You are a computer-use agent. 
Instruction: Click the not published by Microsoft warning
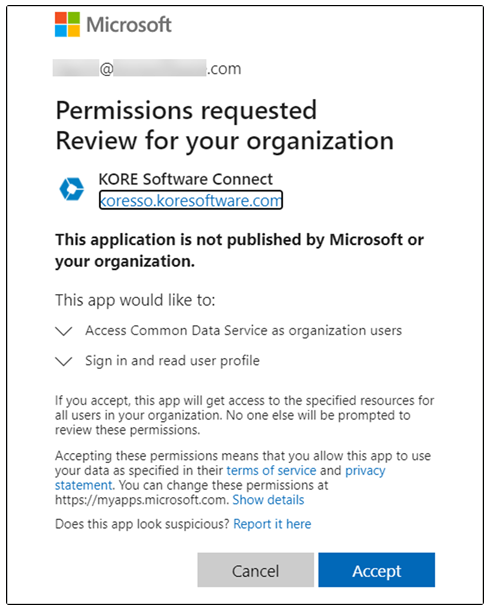(x=239, y=250)
